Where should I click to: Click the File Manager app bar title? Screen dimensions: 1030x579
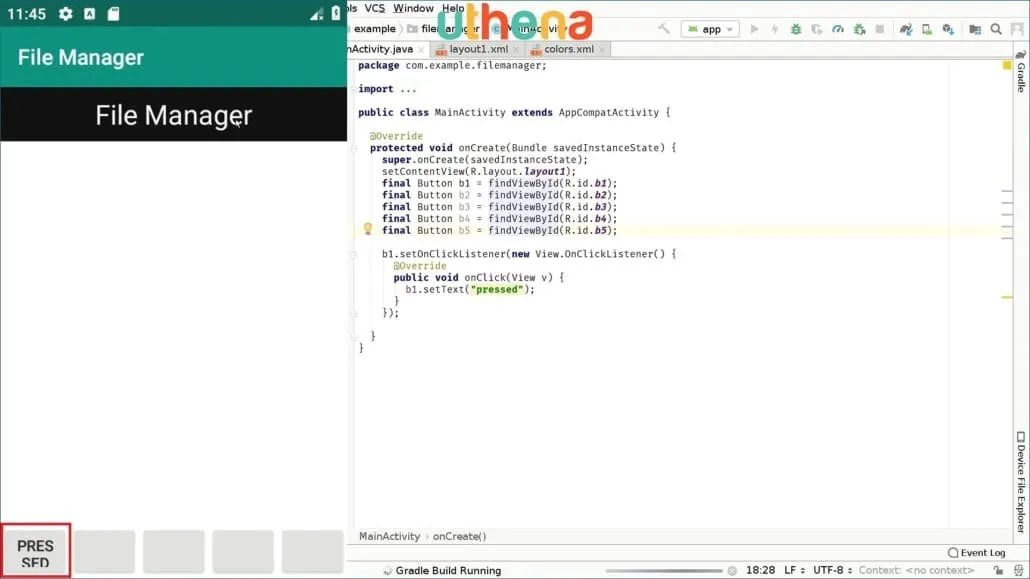click(x=81, y=57)
